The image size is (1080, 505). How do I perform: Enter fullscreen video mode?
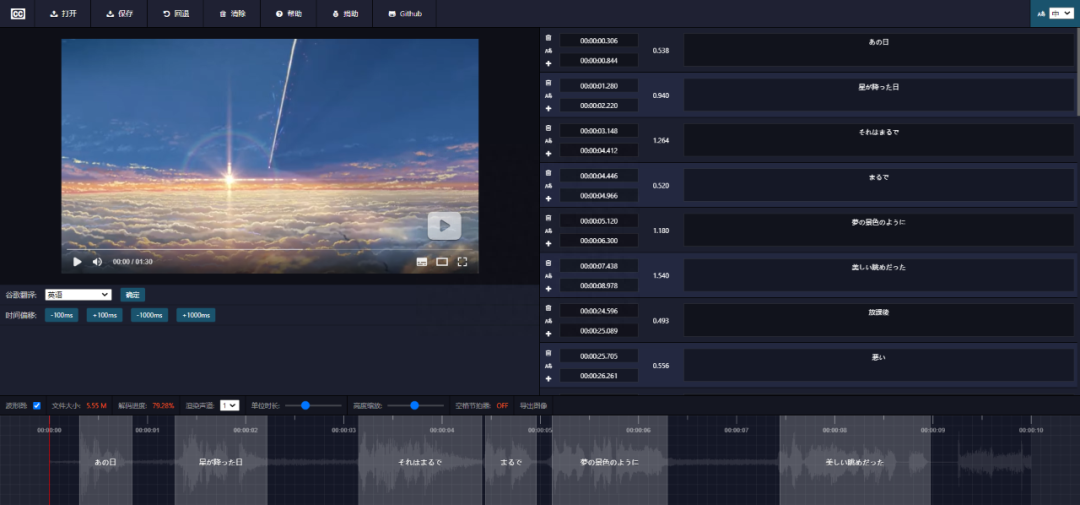[463, 262]
